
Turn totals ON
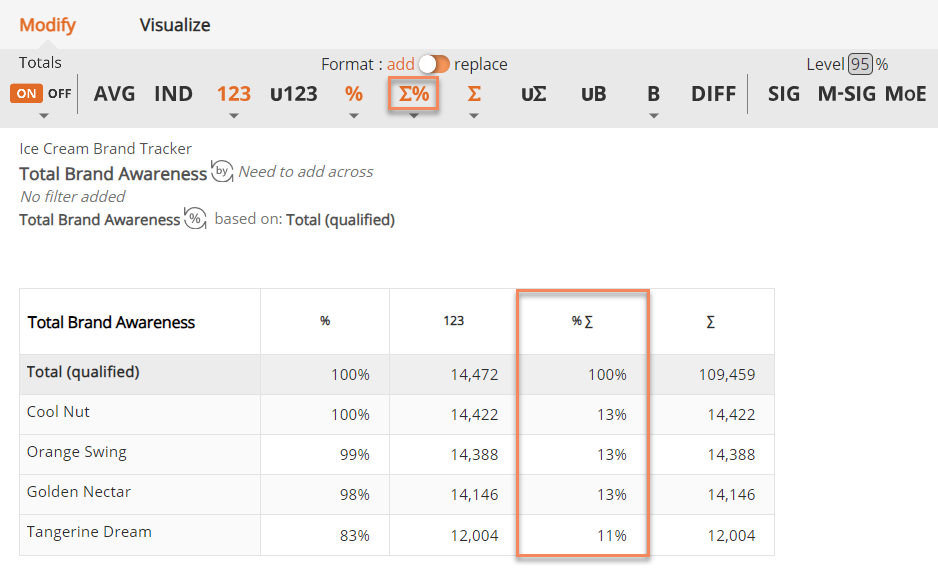coord(26,93)
